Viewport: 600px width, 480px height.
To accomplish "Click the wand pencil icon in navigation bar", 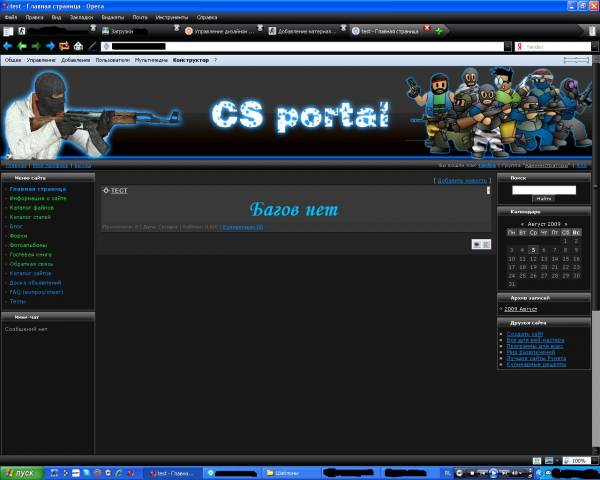I will pos(92,46).
